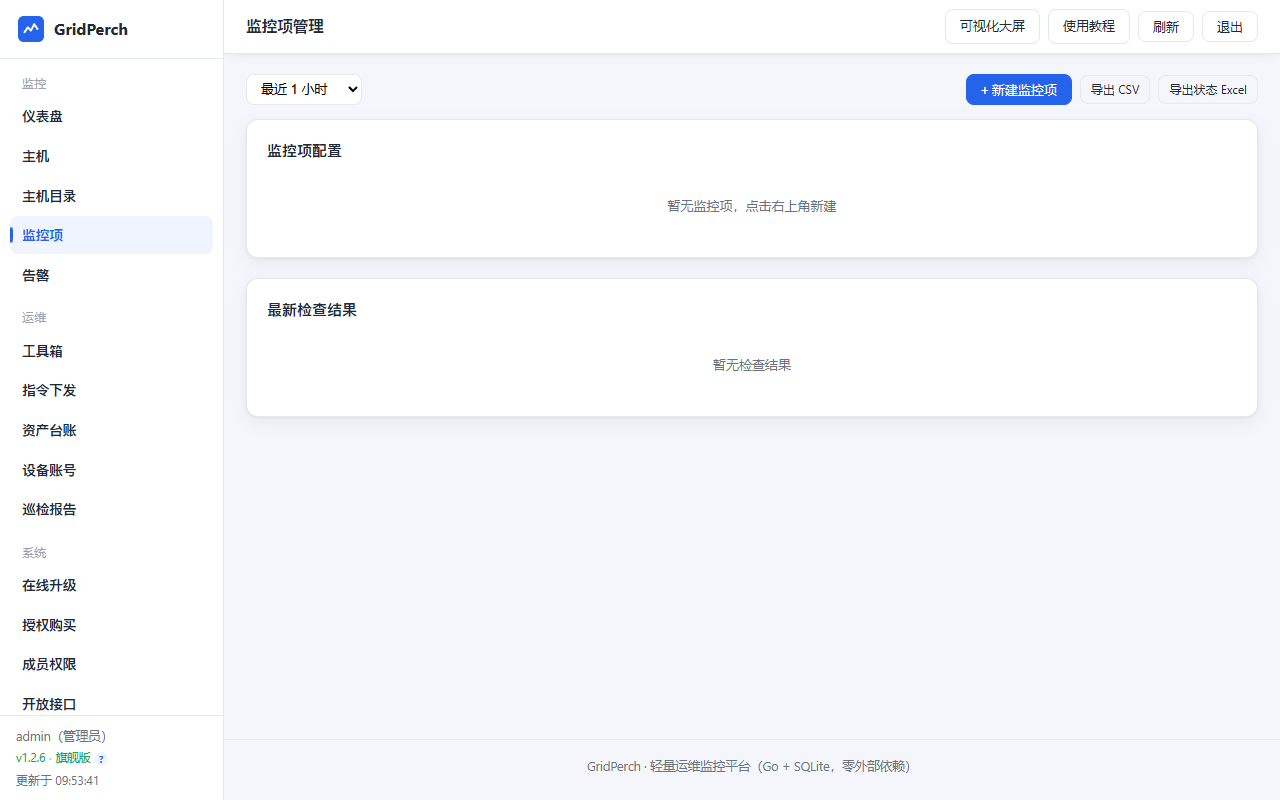Click the 监控项配置 card heading

pos(304,151)
